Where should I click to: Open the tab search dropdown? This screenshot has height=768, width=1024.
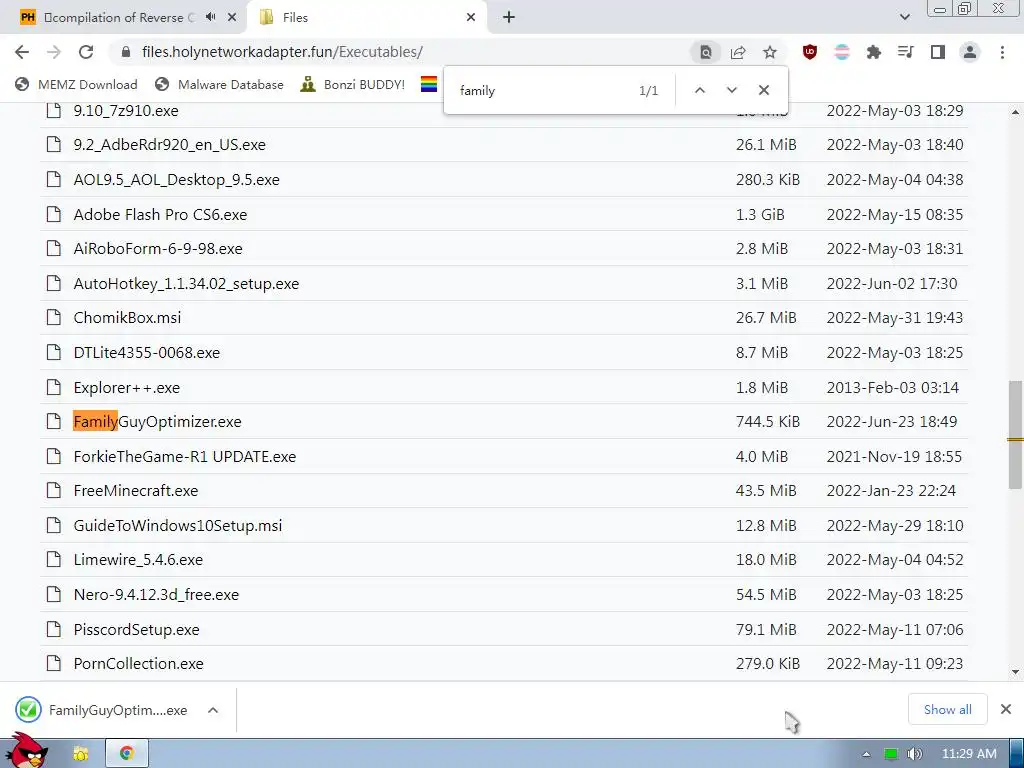(904, 18)
